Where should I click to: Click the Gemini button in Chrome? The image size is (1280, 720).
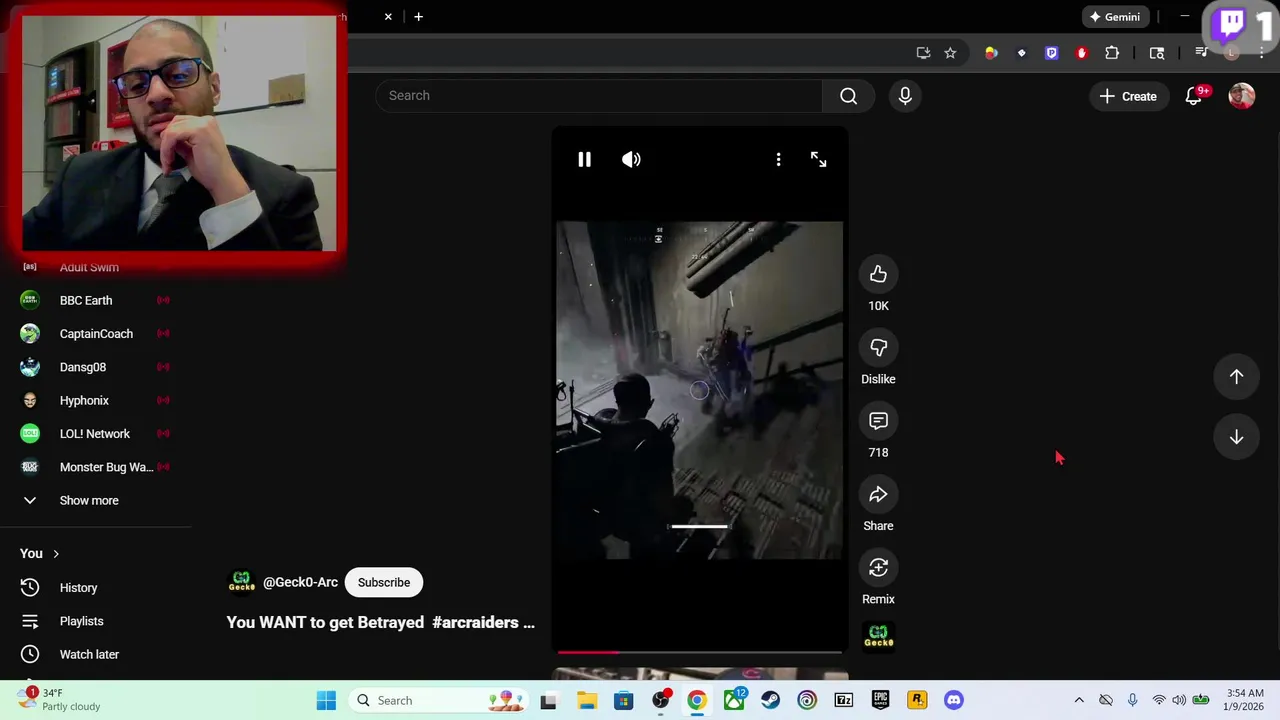pos(1115,17)
